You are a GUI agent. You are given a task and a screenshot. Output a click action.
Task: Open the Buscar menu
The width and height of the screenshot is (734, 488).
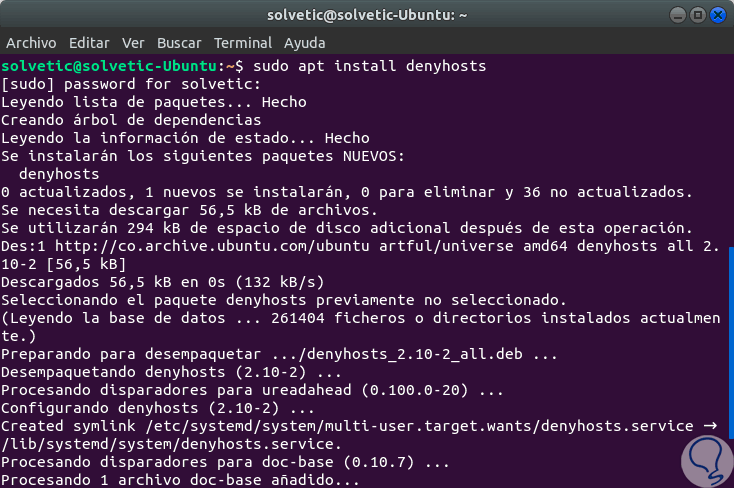179,43
